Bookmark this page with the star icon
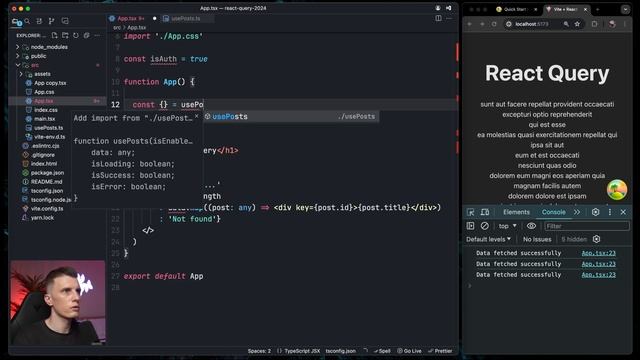Viewport: 640px width, 360px height. click(577, 24)
